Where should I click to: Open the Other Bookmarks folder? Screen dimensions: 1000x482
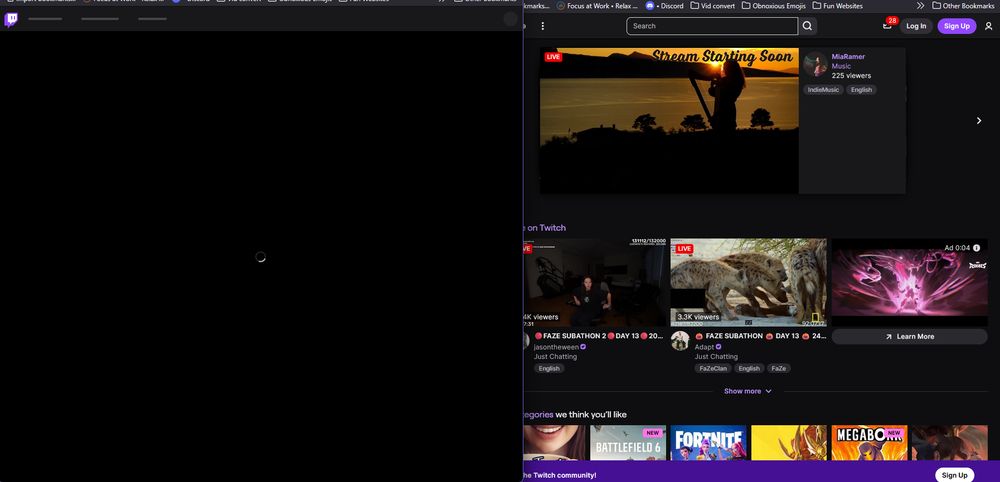(963, 6)
